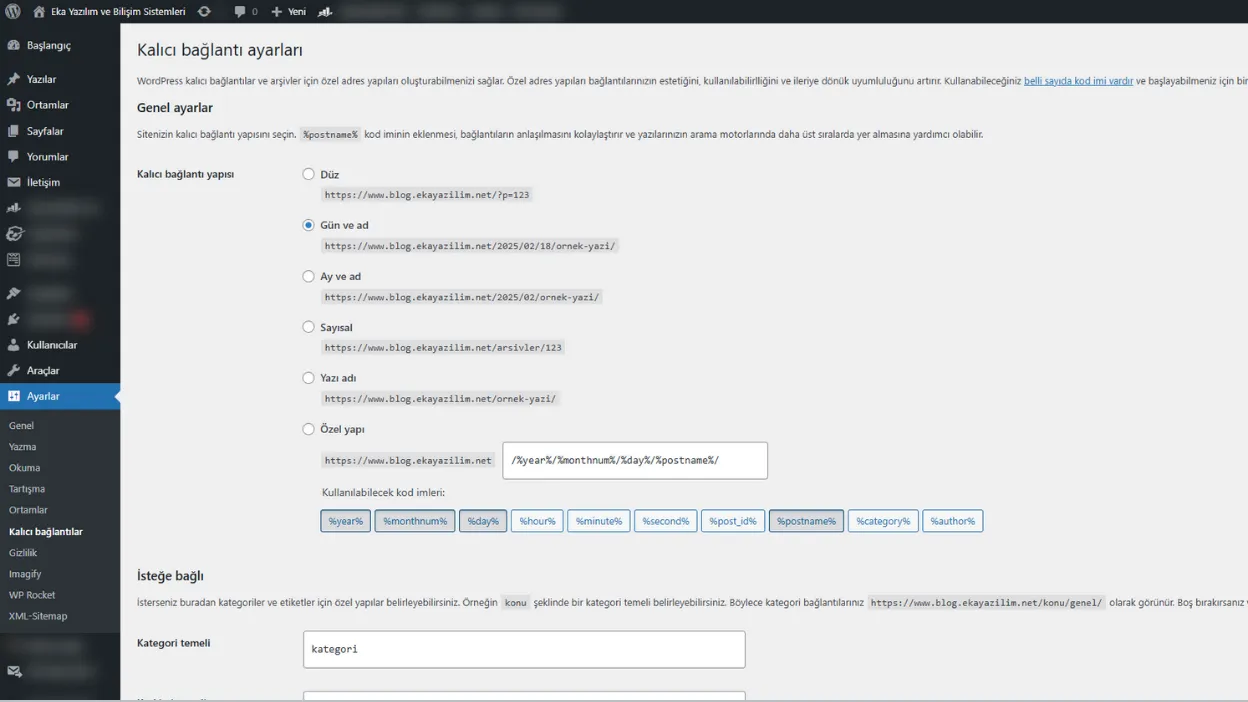Image resolution: width=1248 pixels, height=702 pixels.
Task: Open the comments bubble icon in admin bar
Action: tap(240, 12)
